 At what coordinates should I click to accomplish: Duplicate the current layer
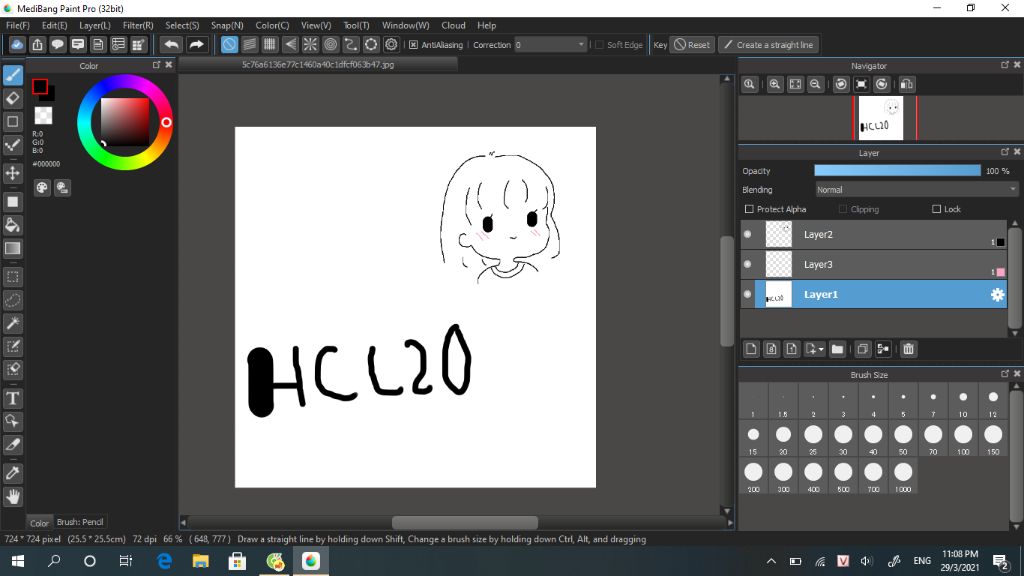pyautogui.click(x=863, y=349)
